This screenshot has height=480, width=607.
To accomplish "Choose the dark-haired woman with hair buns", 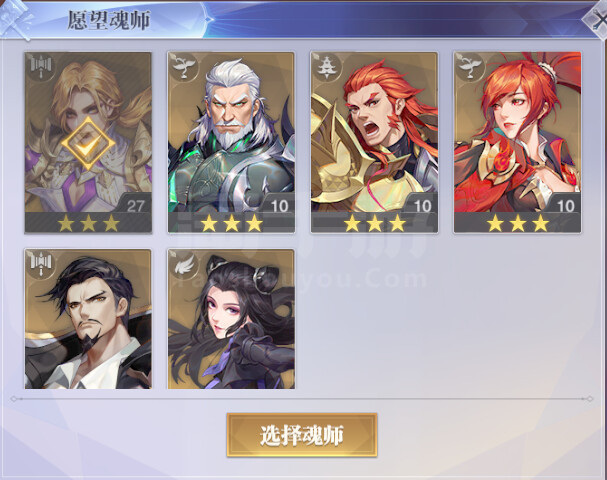I will (231, 319).
